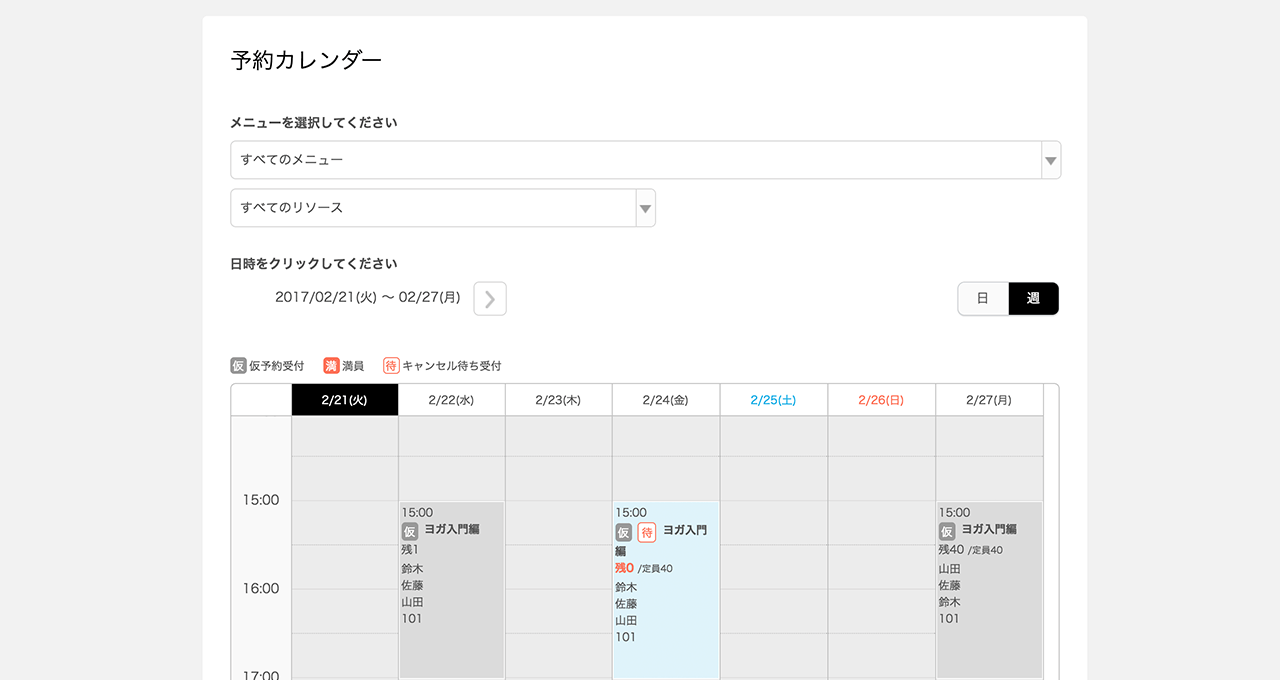
Task: Switch to day view with 日 toggle
Action: [x=983, y=299]
